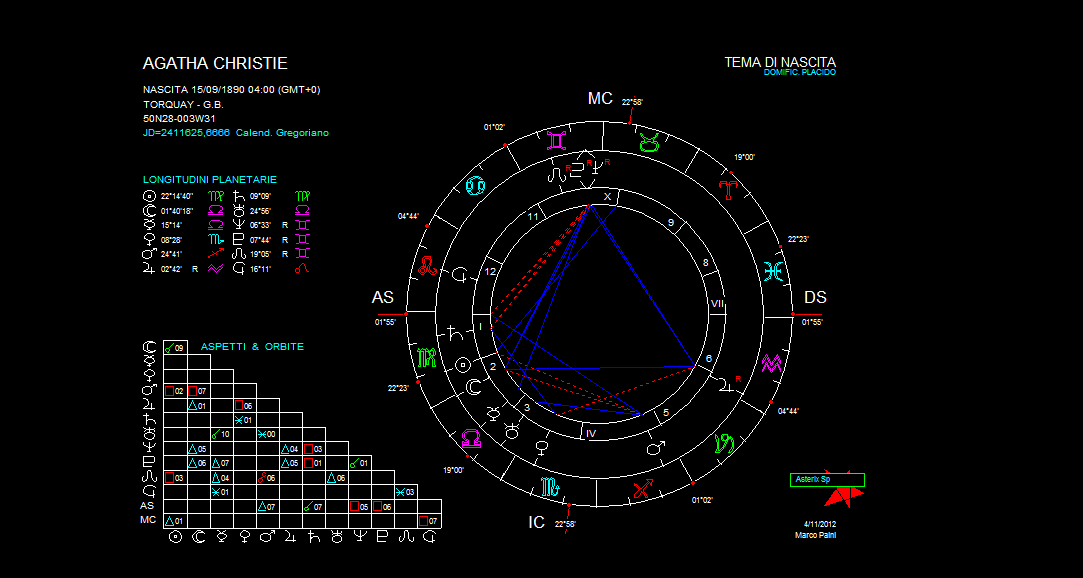
Task: Select the IC label below the wheel
Action: point(537,522)
